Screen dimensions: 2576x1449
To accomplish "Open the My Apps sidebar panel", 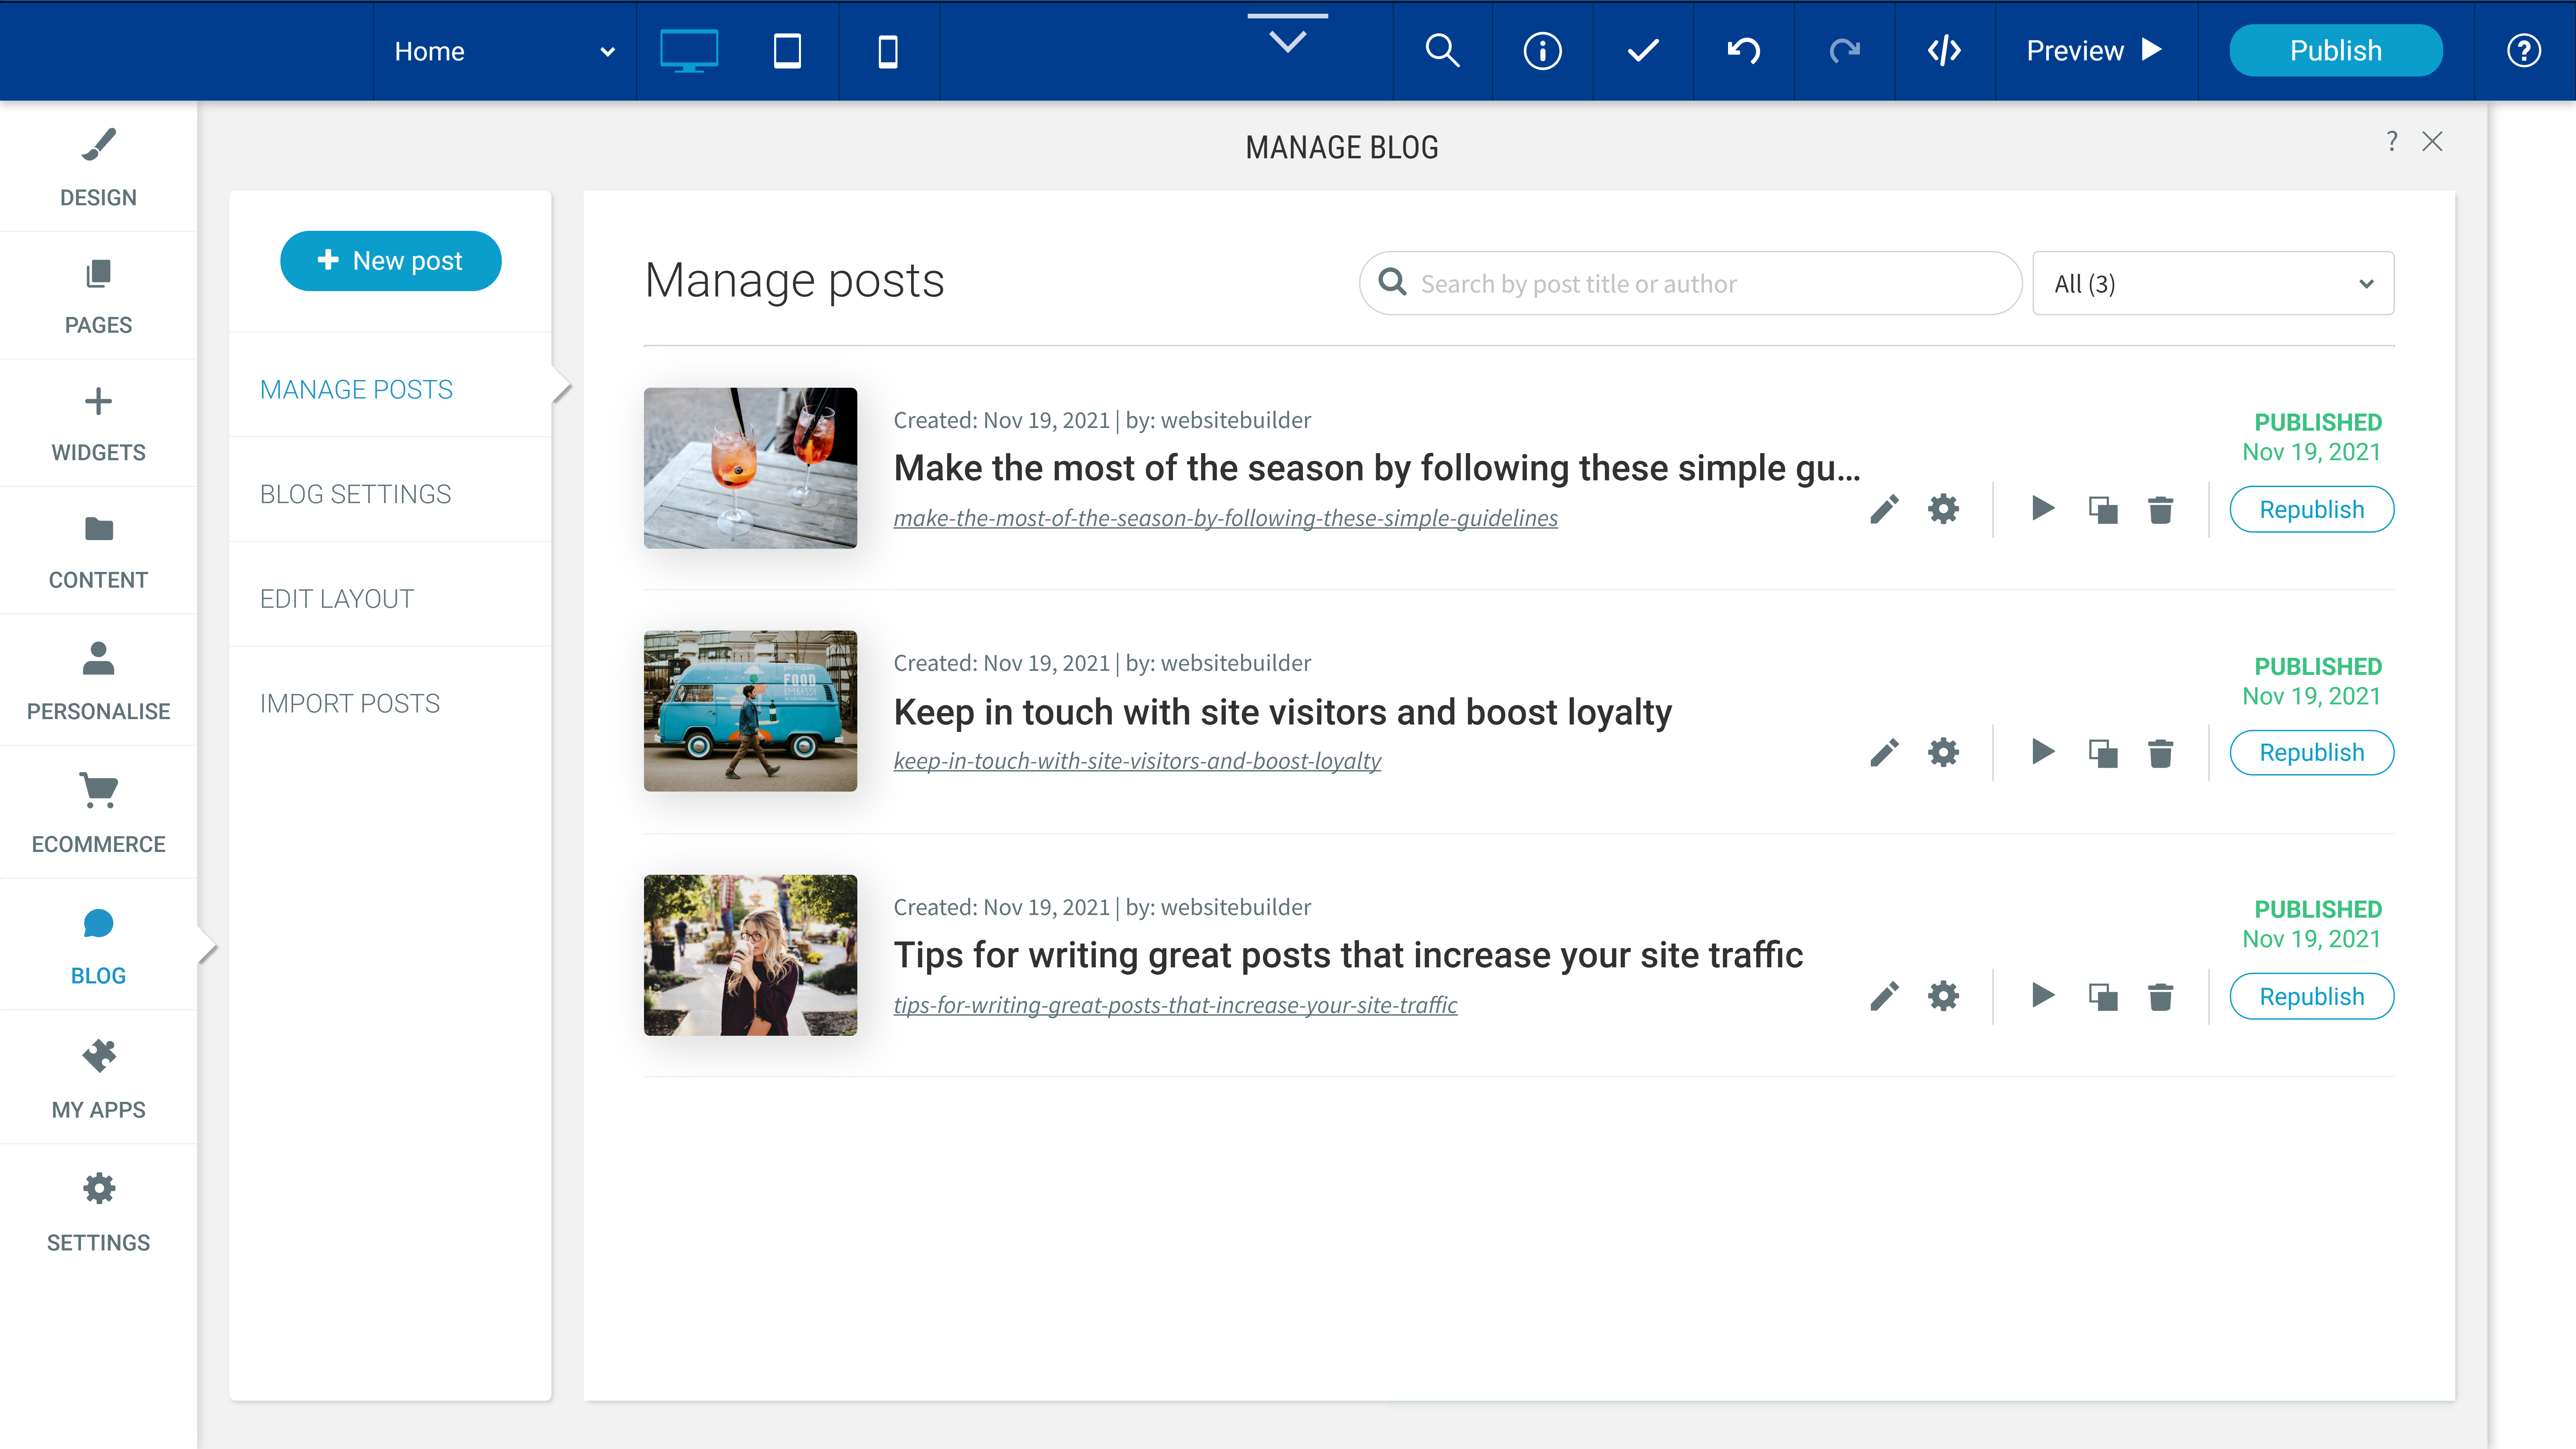I will (98, 1077).
